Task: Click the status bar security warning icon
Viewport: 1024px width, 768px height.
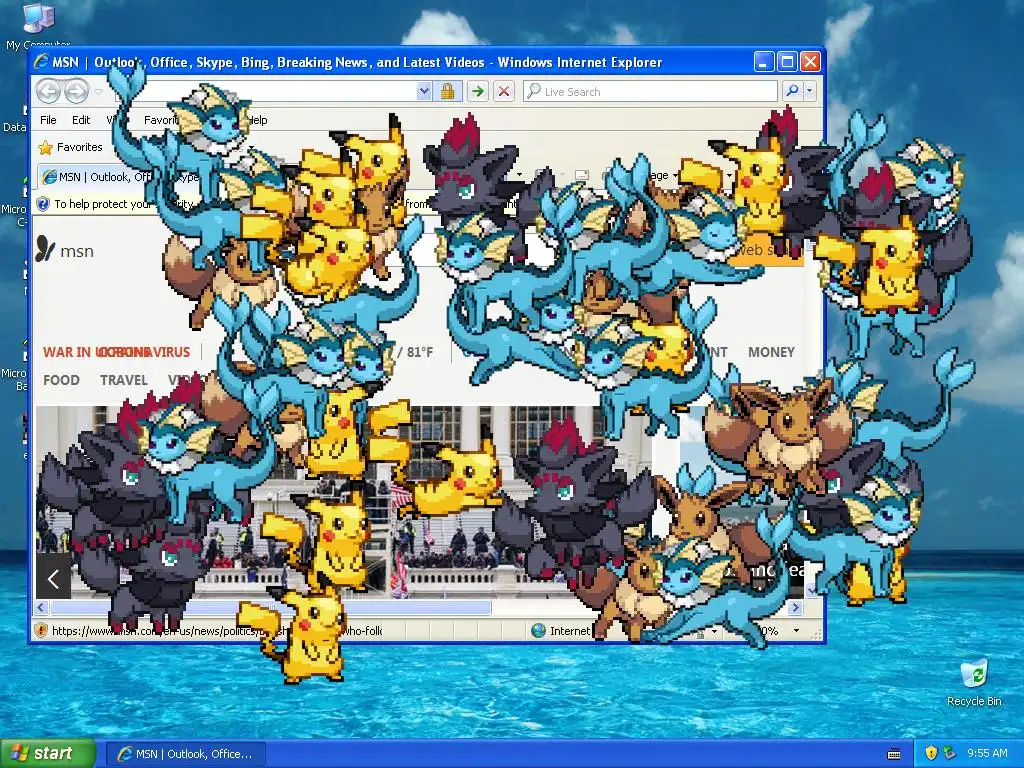Action: [41, 631]
